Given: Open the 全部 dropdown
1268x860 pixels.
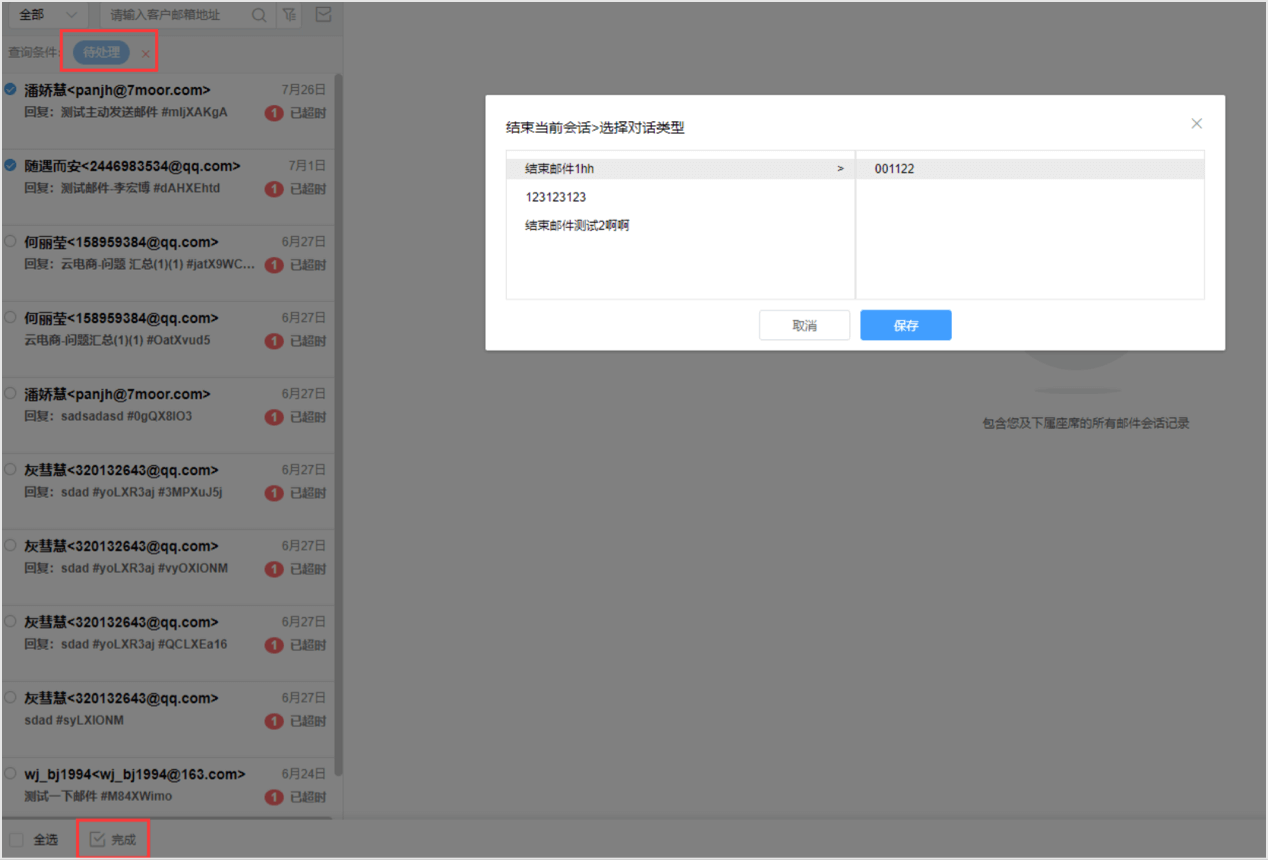Looking at the screenshot, I should (x=46, y=15).
